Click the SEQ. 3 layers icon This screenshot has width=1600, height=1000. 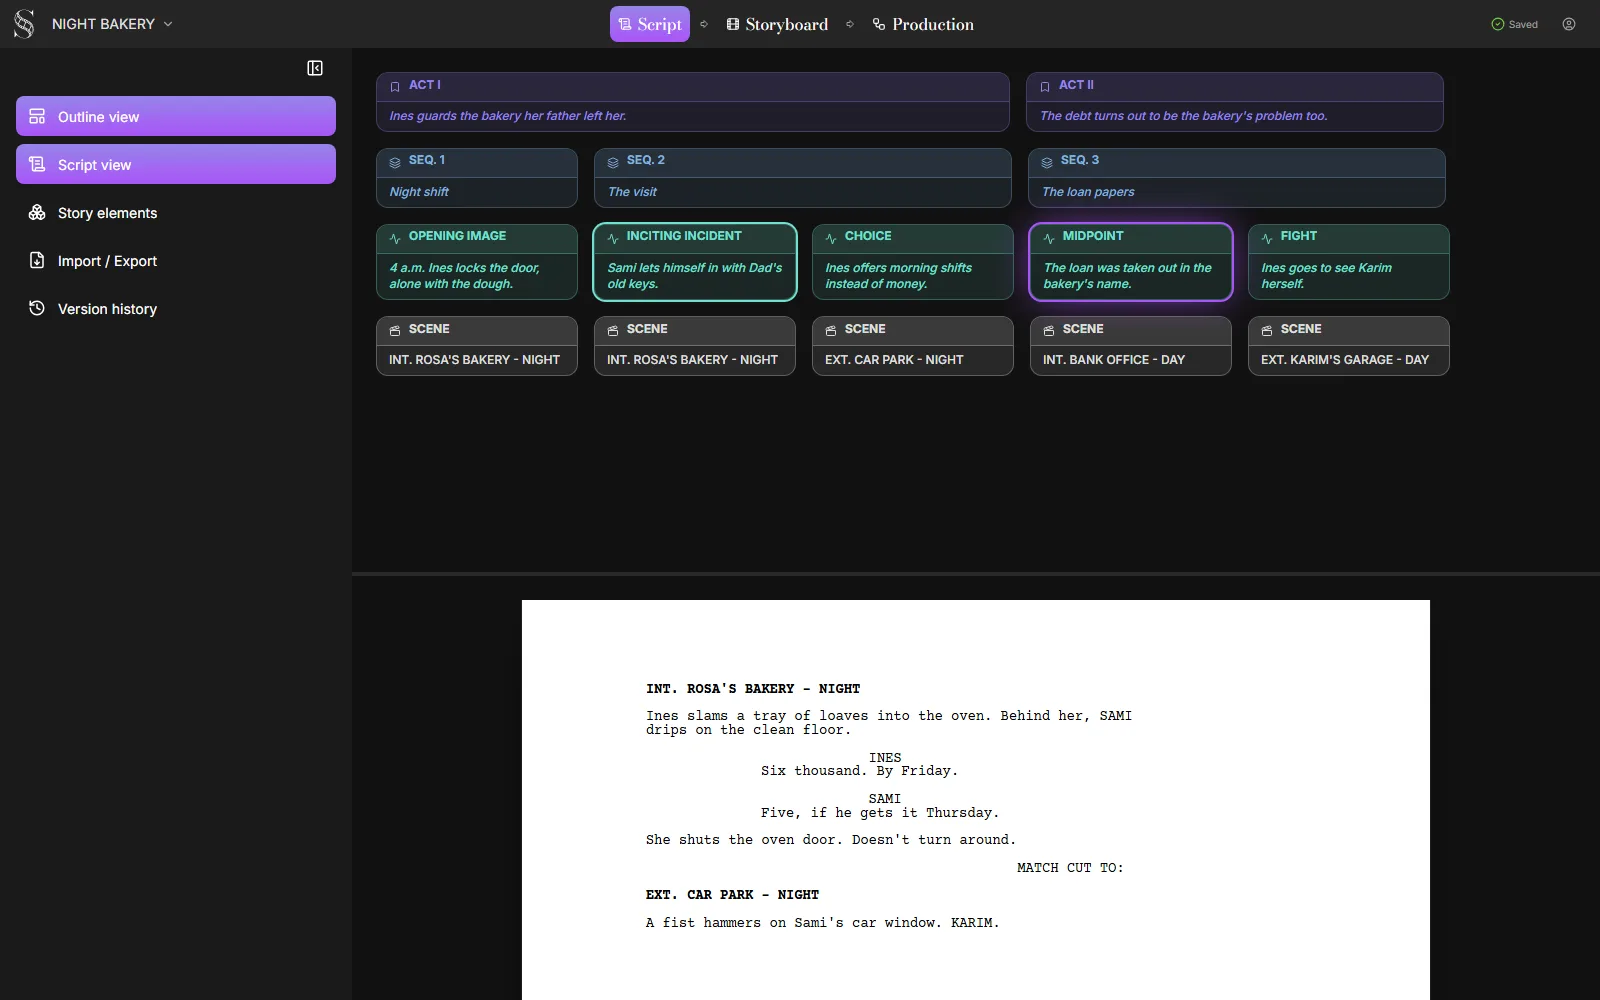click(1047, 162)
